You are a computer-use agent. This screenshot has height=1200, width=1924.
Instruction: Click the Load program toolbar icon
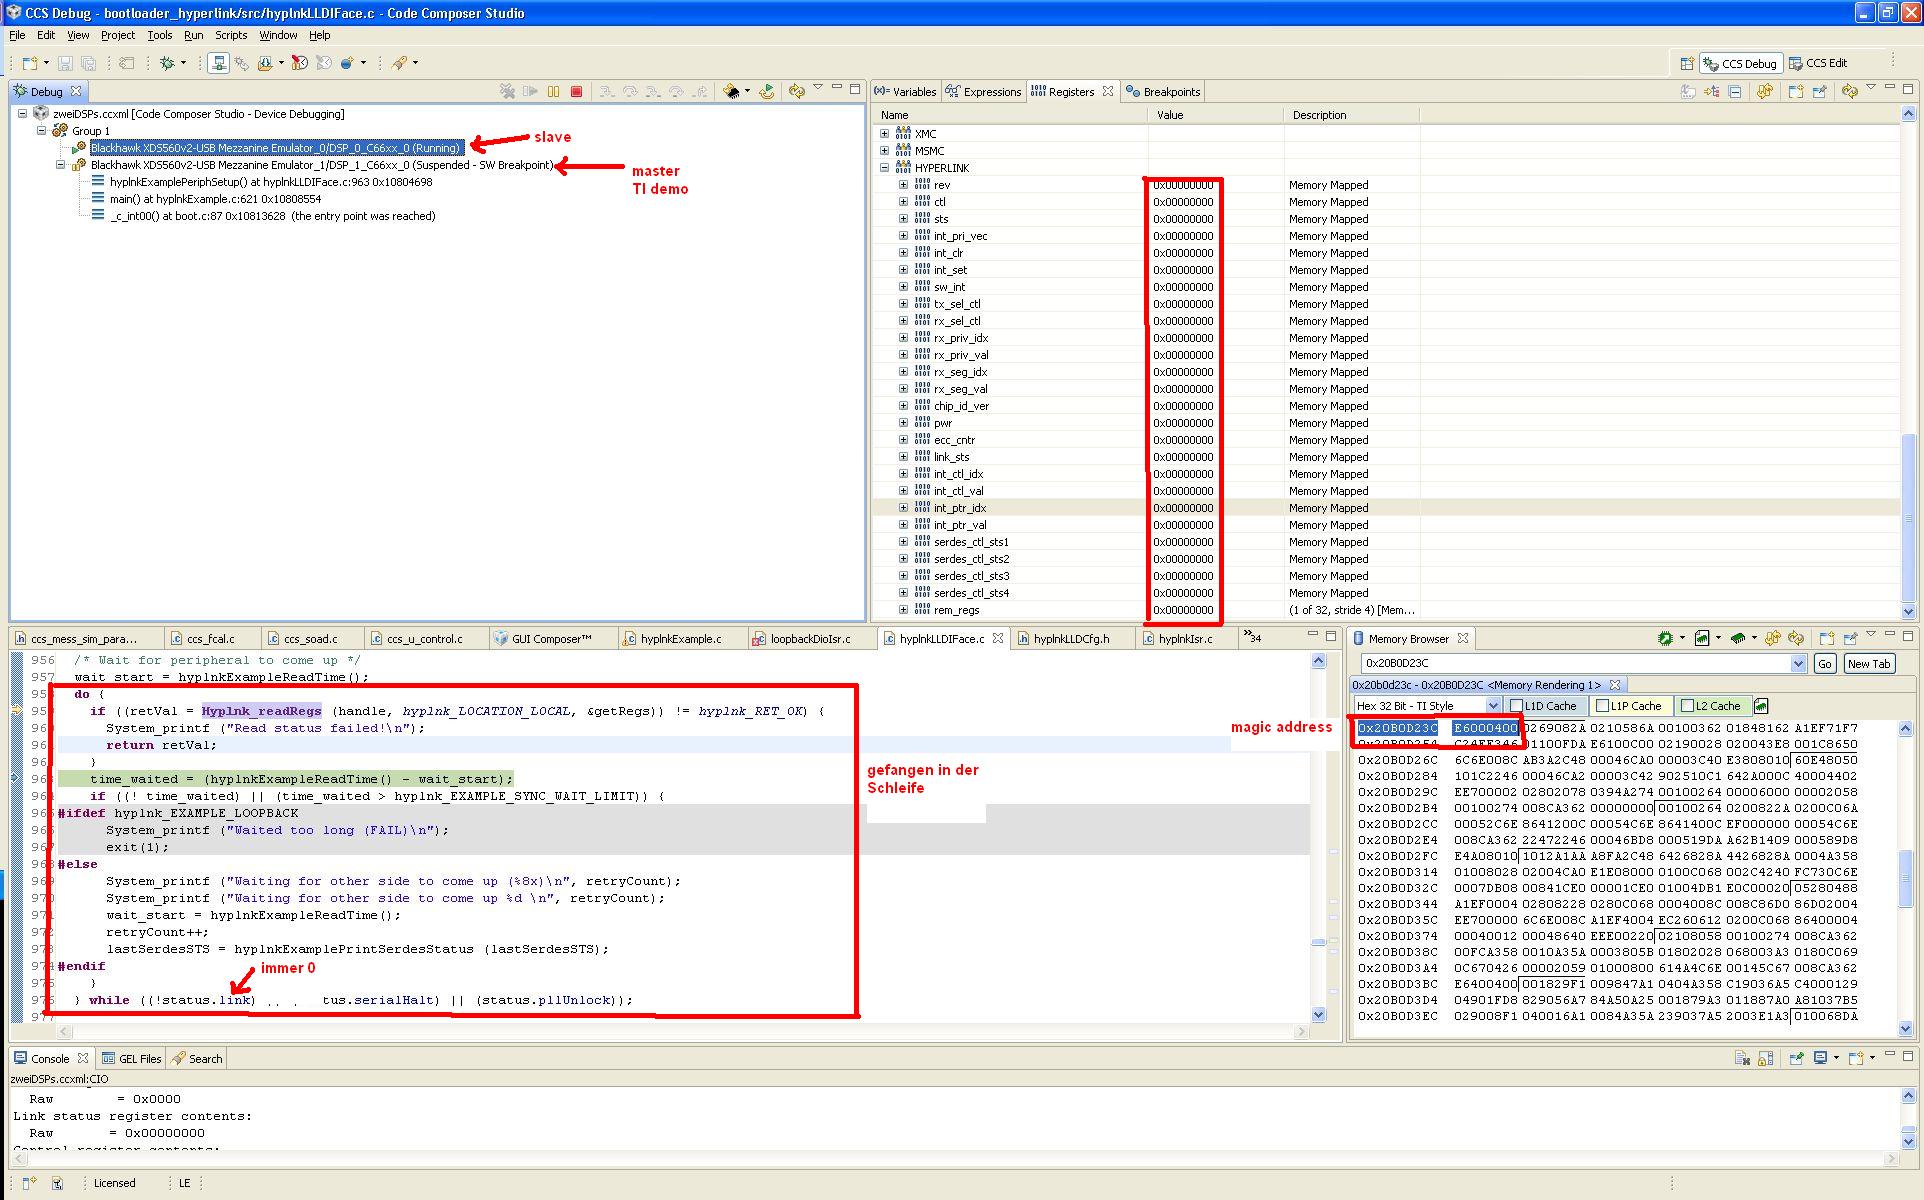pyautogui.click(x=265, y=63)
